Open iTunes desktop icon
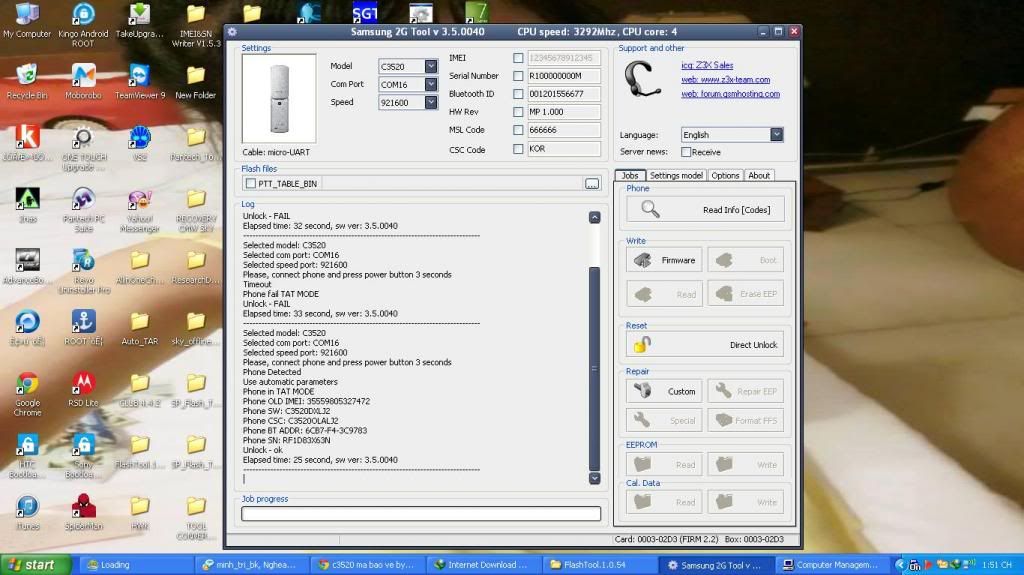The height and width of the screenshot is (575, 1024). 27,512
